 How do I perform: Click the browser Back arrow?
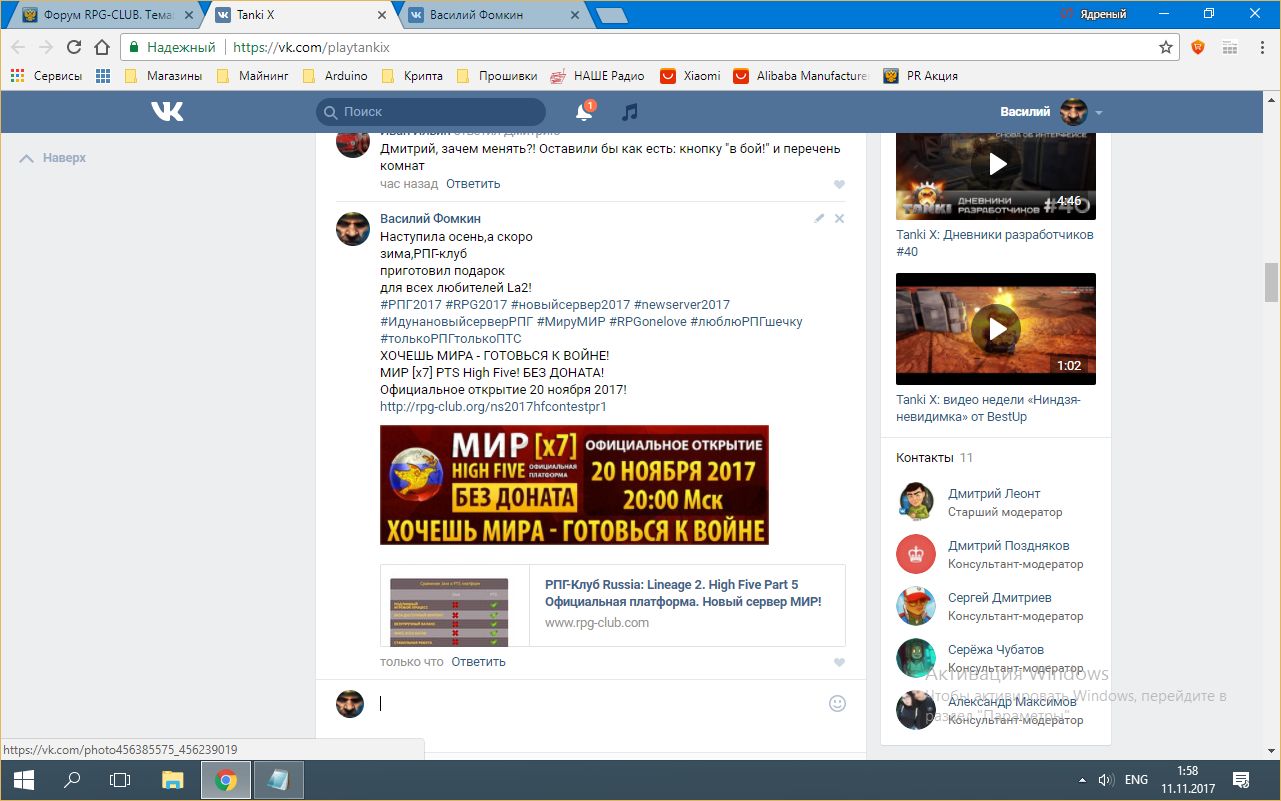[x=18, y=47]
